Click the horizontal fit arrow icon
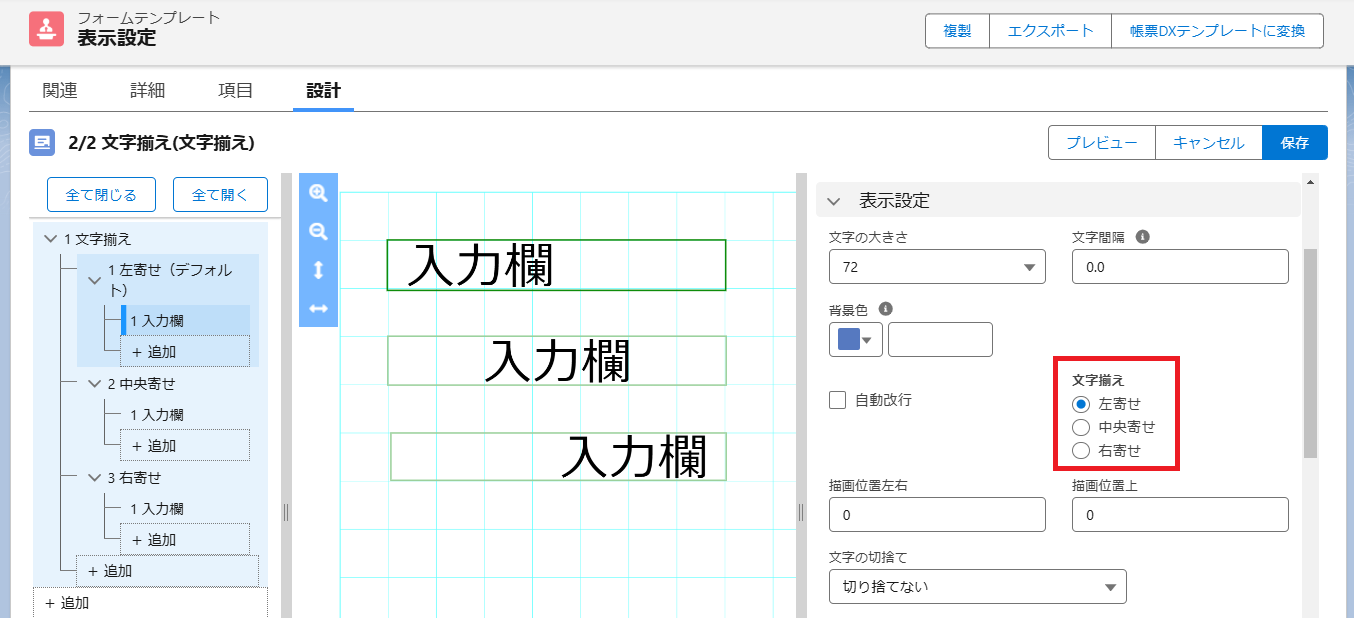1354x618 pixels. [x=318, y=308]
